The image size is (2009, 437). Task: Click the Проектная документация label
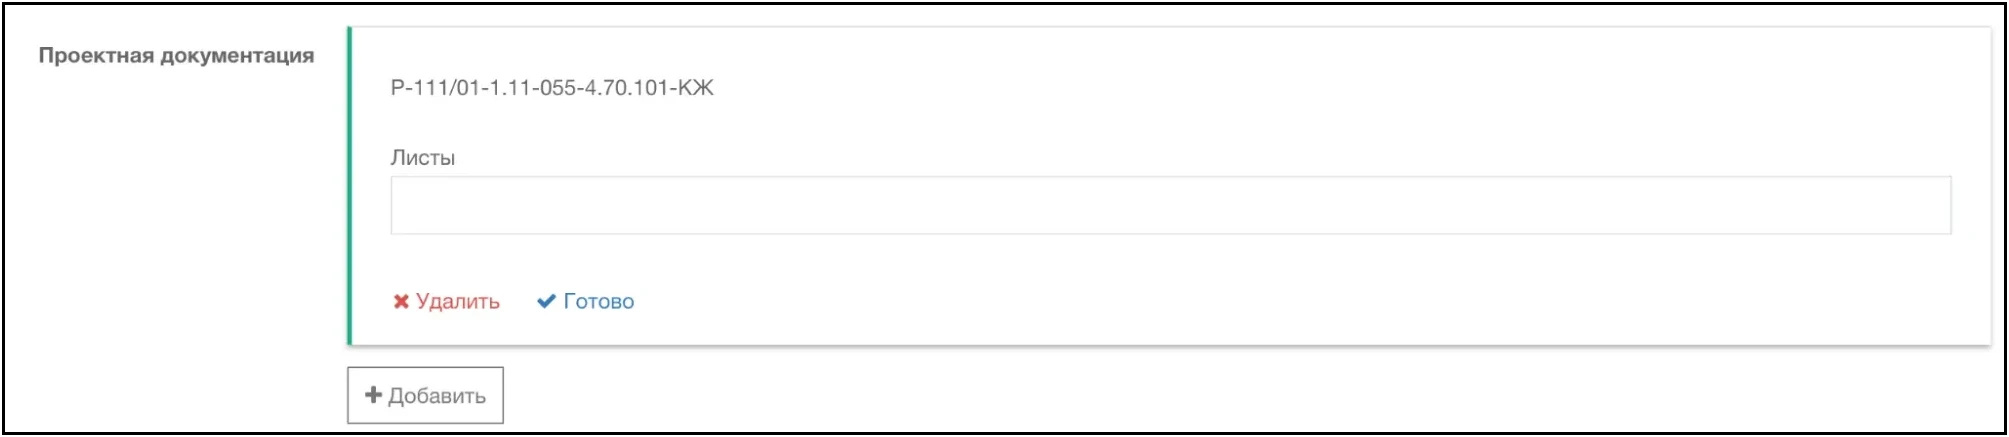tap(176, 56)
